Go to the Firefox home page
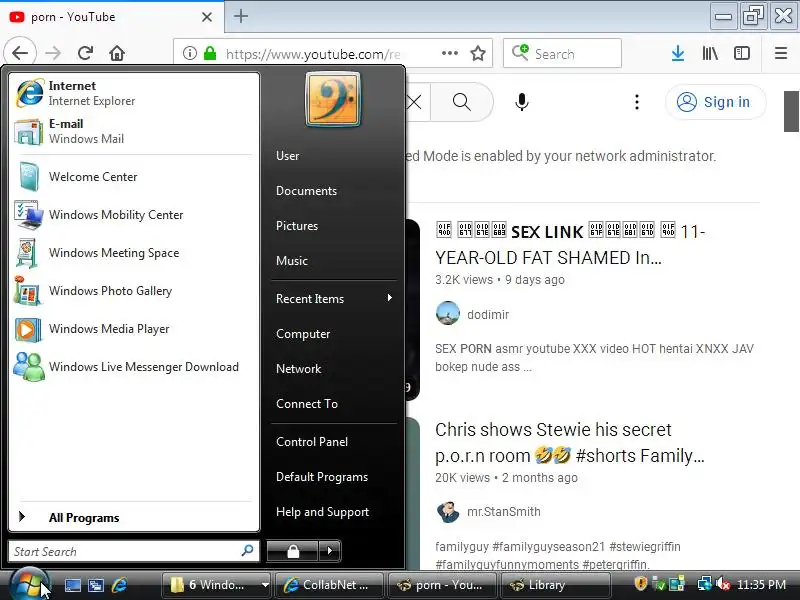 [117, 53]
